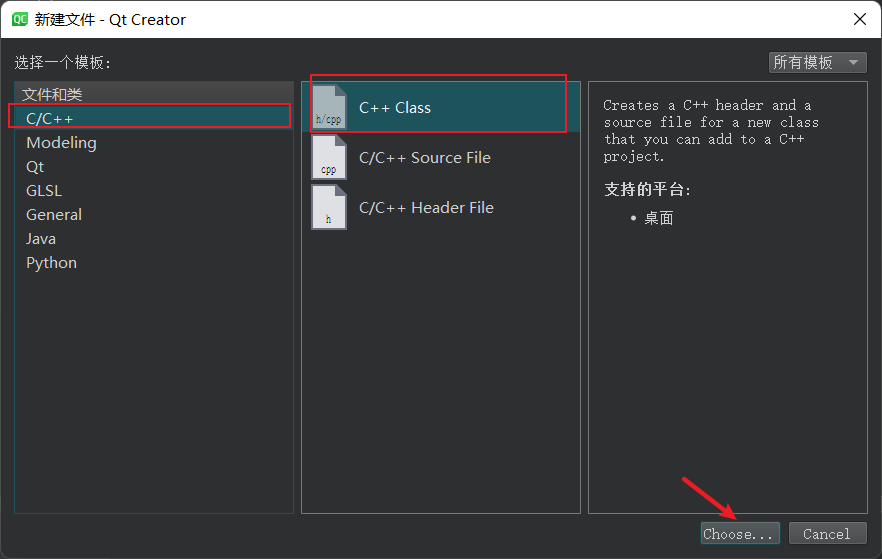Pick the C/C++ Header File template label
Screen dimensions: 882x559
(x=426, y=208)
